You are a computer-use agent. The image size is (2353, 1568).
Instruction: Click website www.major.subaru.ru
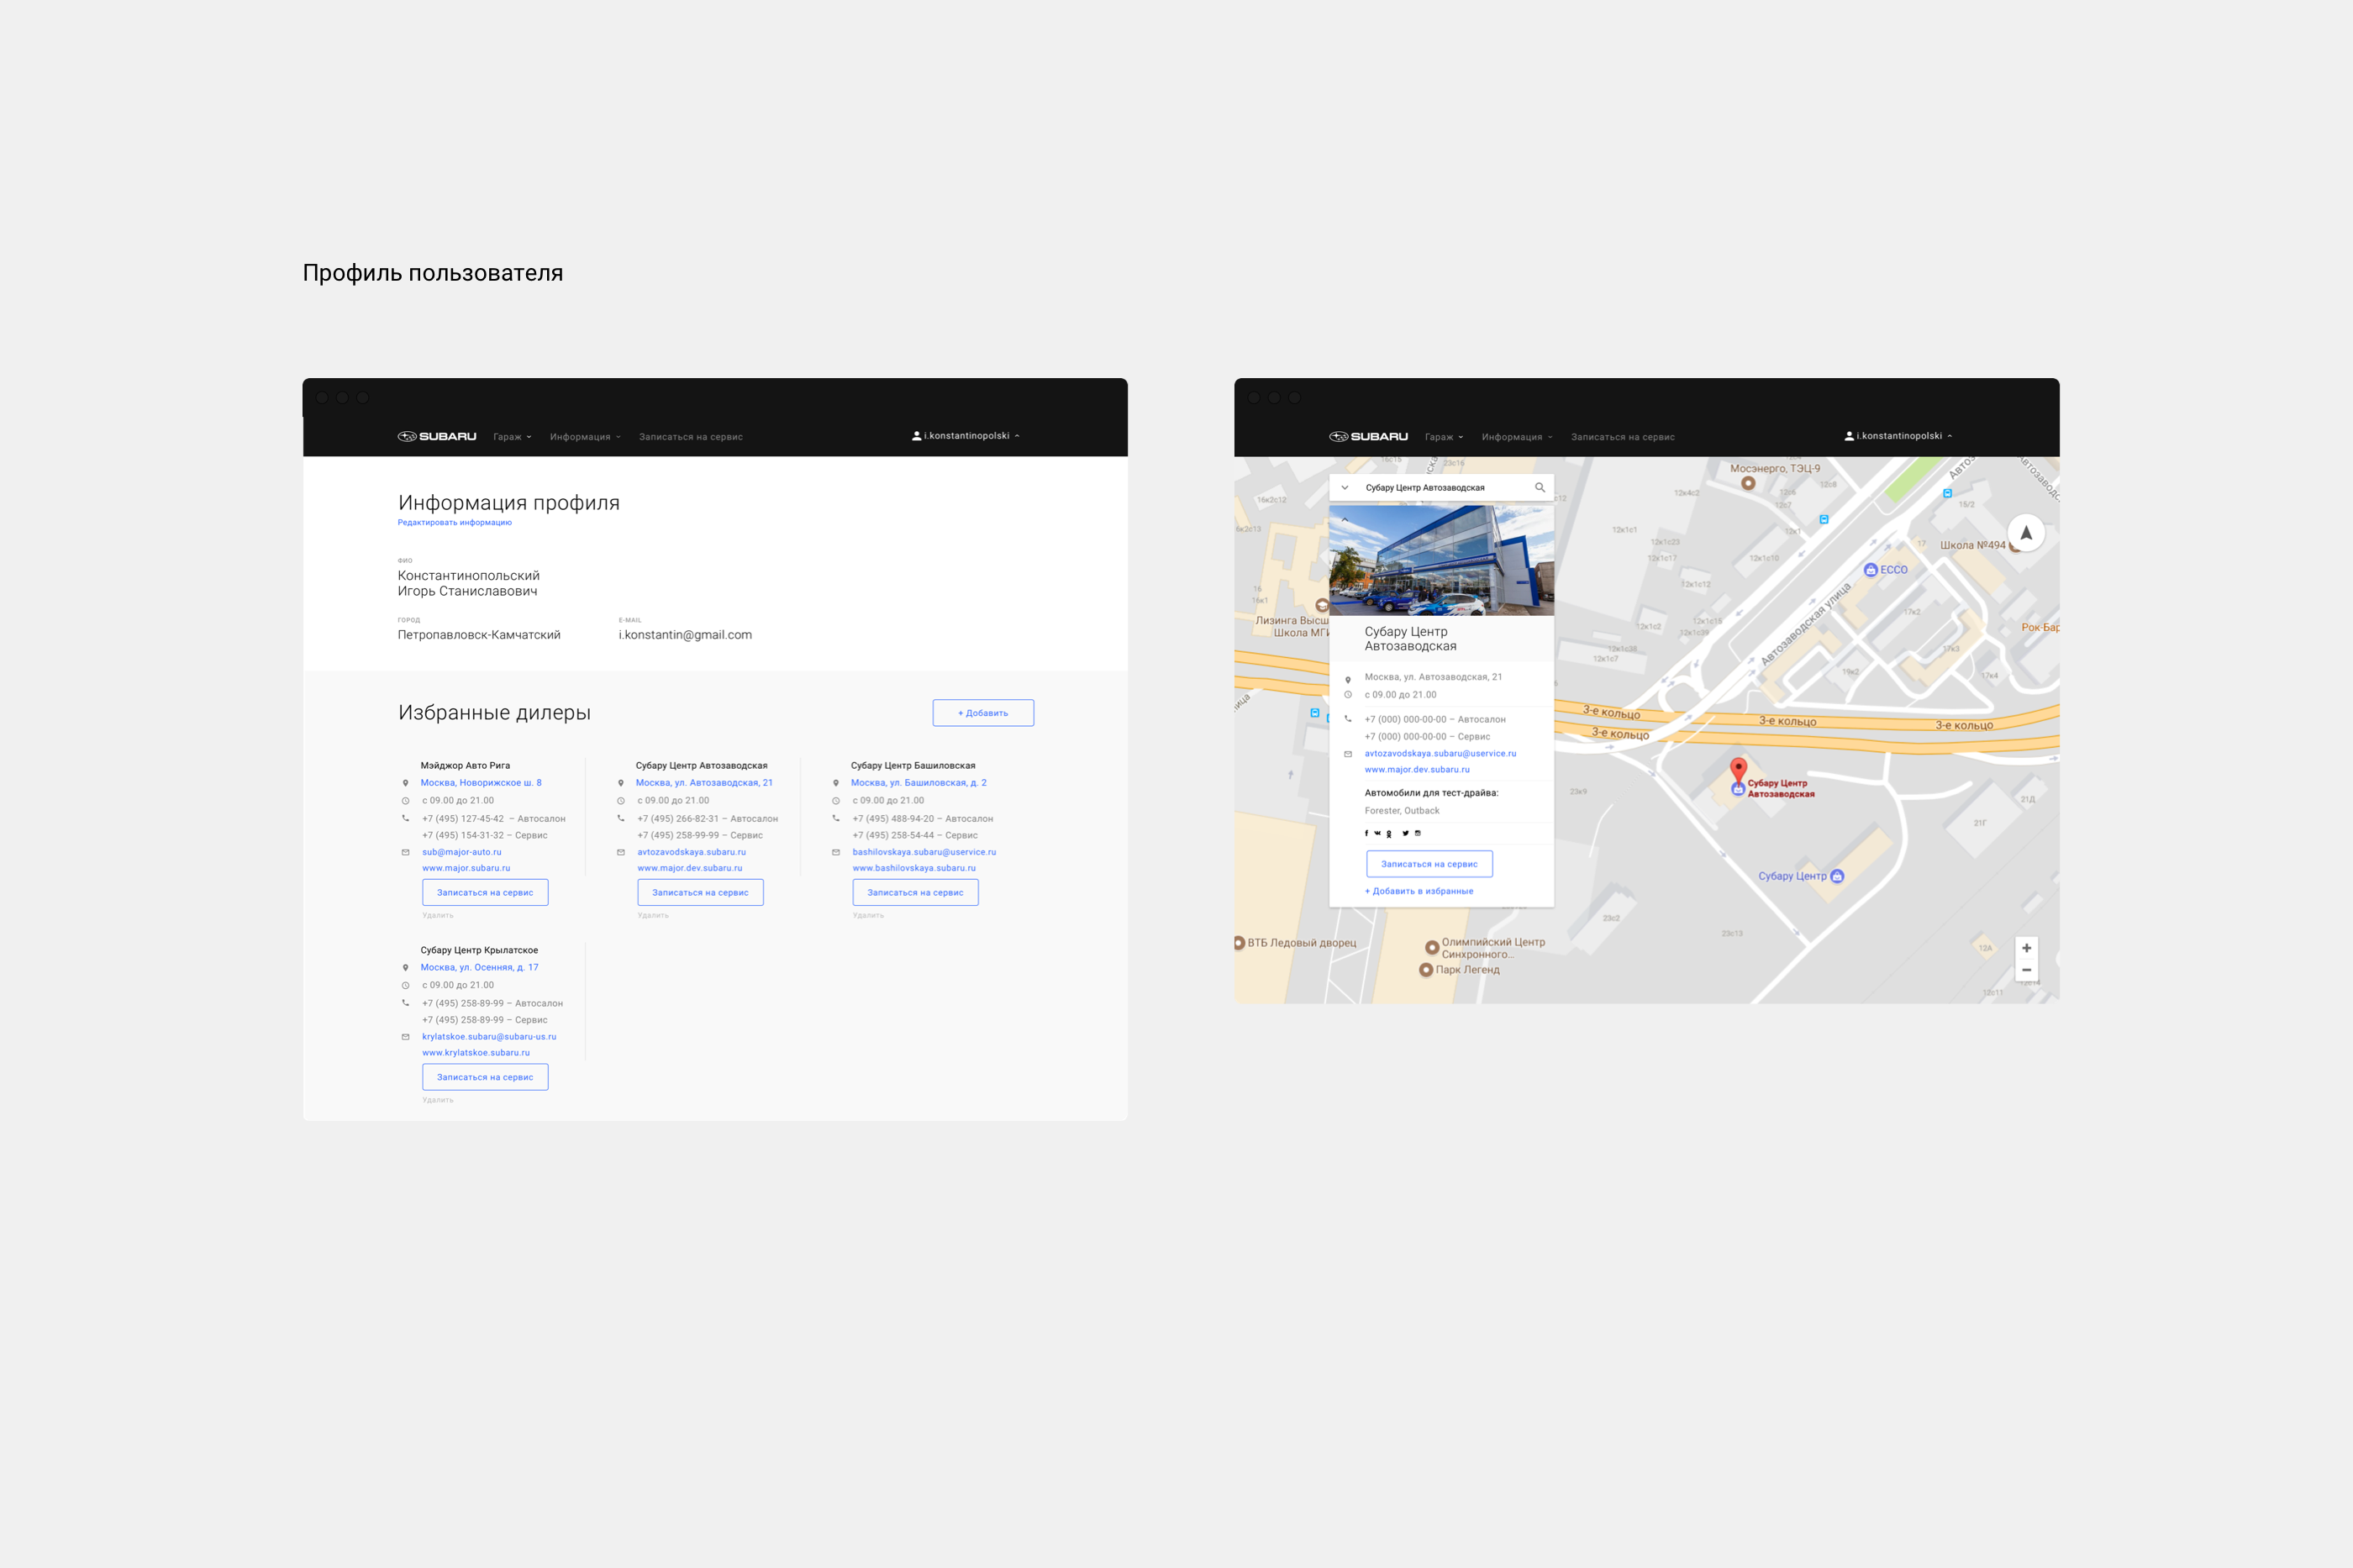[x=466, y=868]
